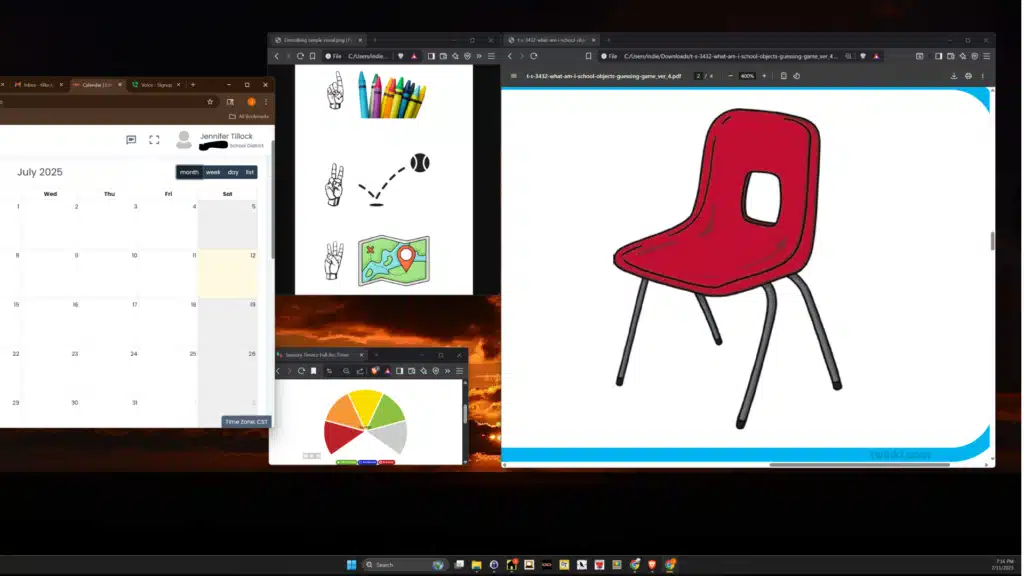The image size is (1024, 576).
Task: Open PDF zoom level 400% box
Action: (x=747, y=76)
